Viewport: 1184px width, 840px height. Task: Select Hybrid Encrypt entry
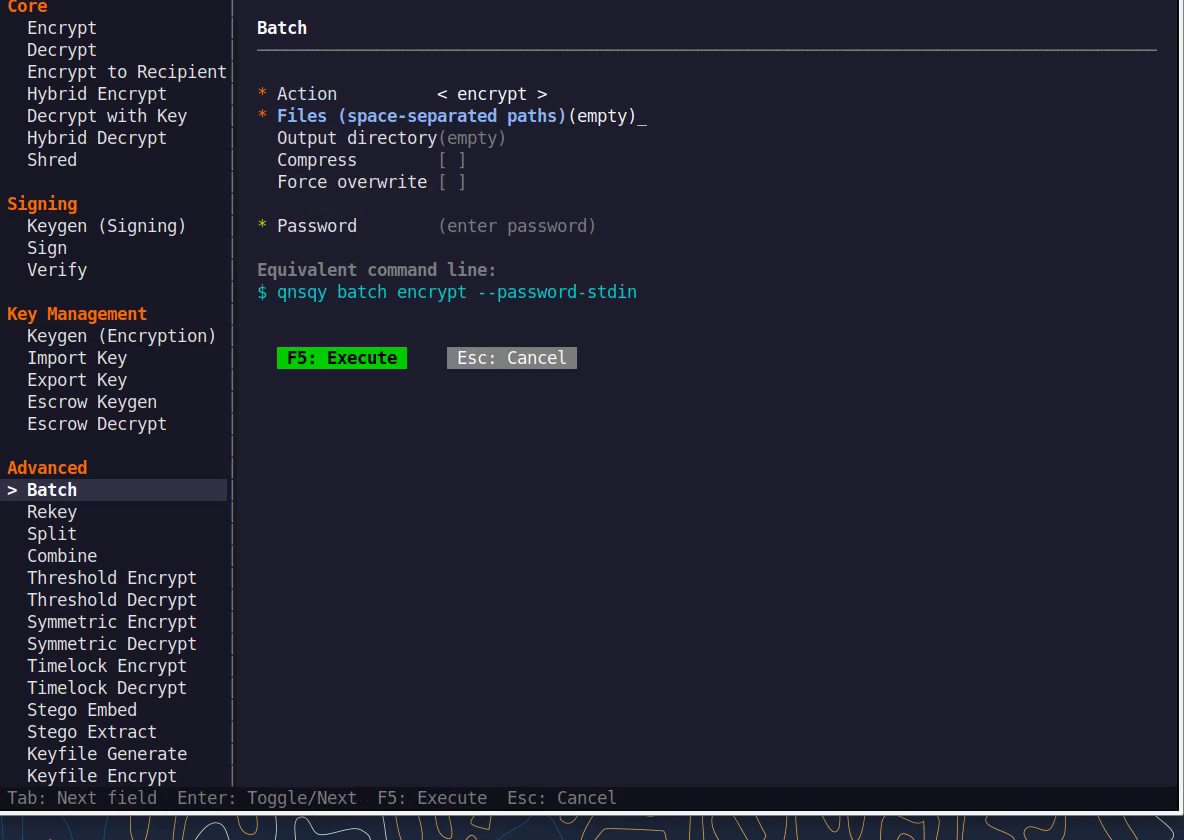click(97, 94)
